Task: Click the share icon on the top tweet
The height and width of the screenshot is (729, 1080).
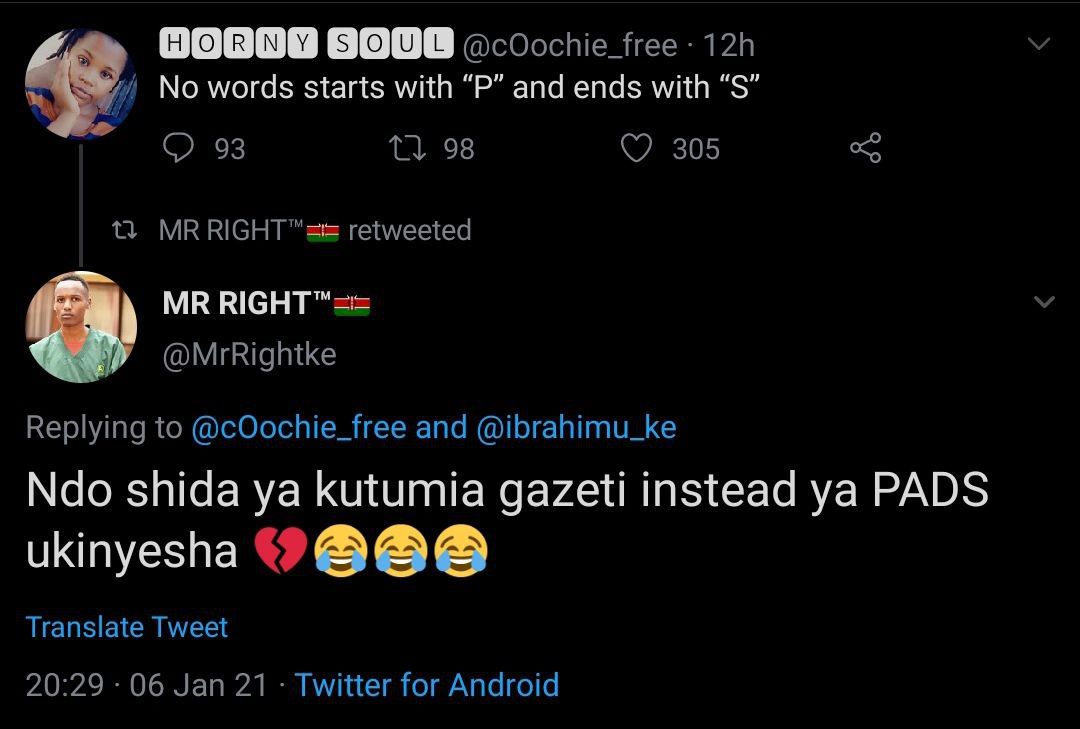Action: click(x=865, y=149)
